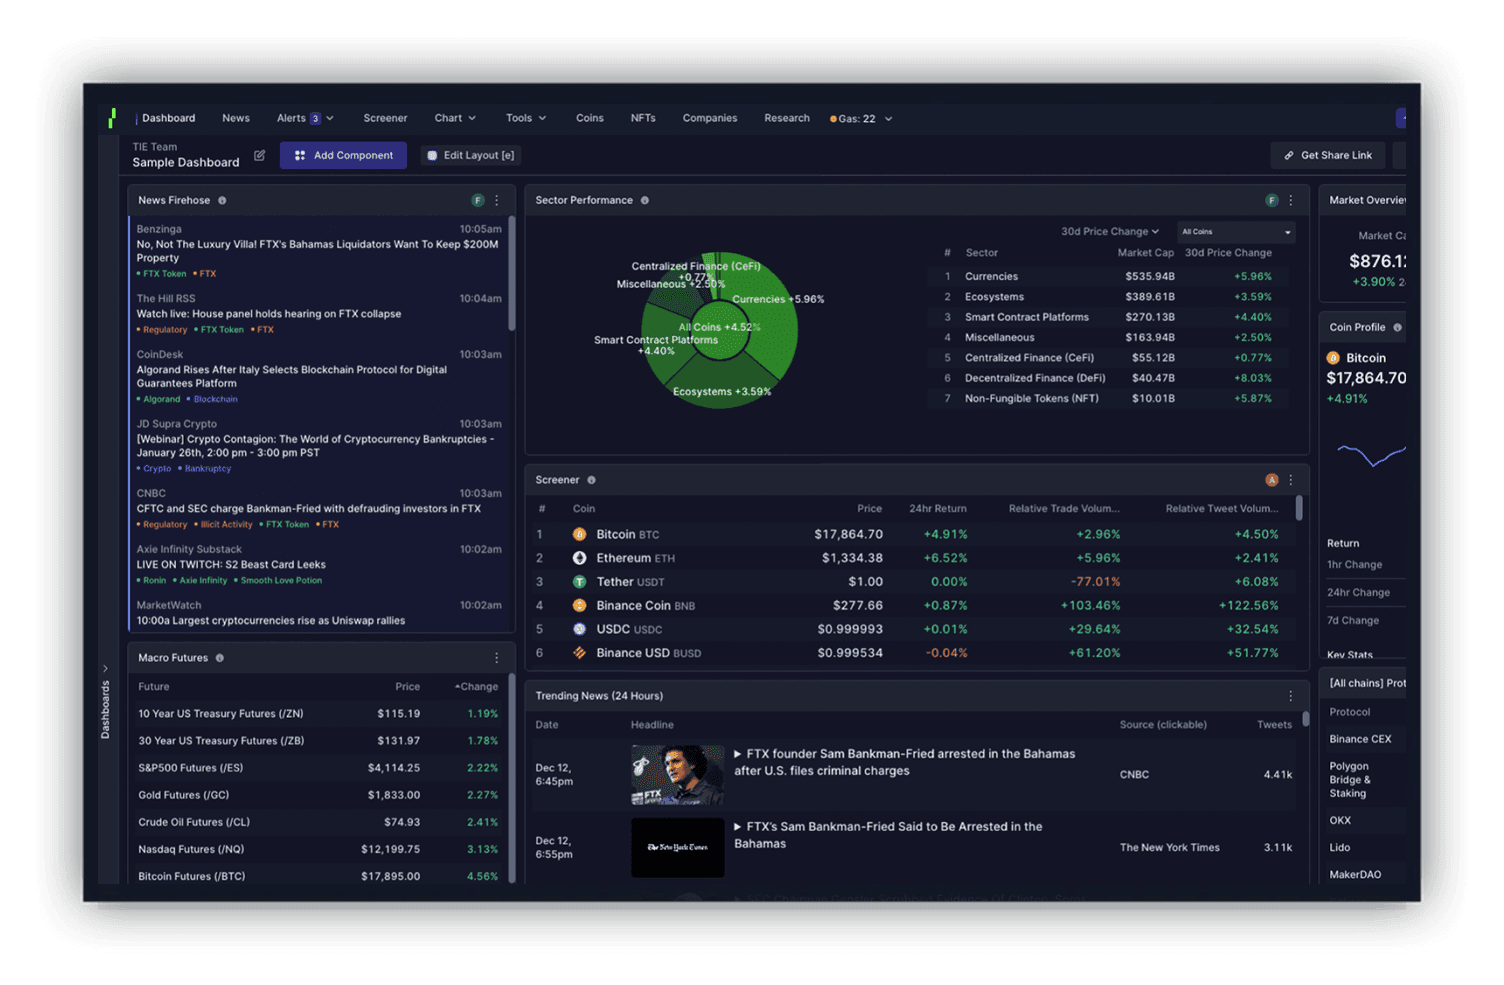Click Macro Futures info icon
This screenshot has height=985, width=1504.
[220, 658]
